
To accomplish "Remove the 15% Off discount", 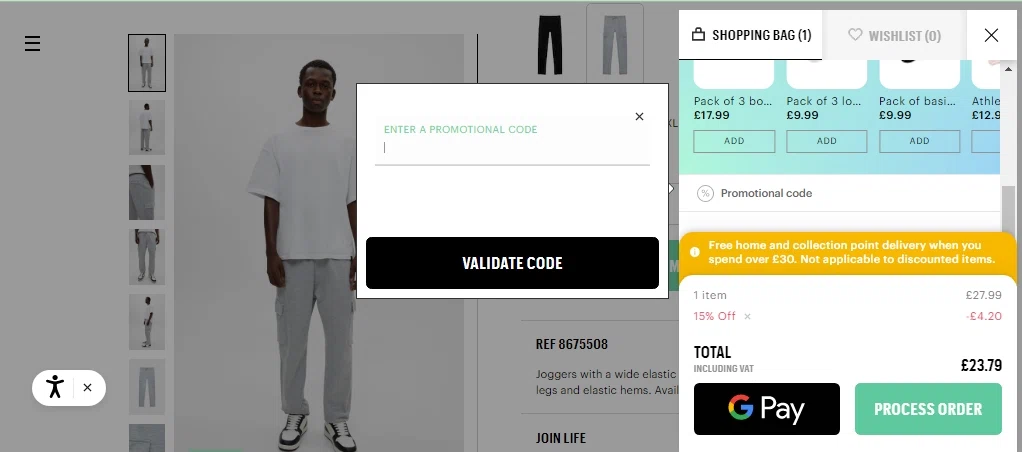I will tap(748, 316).
